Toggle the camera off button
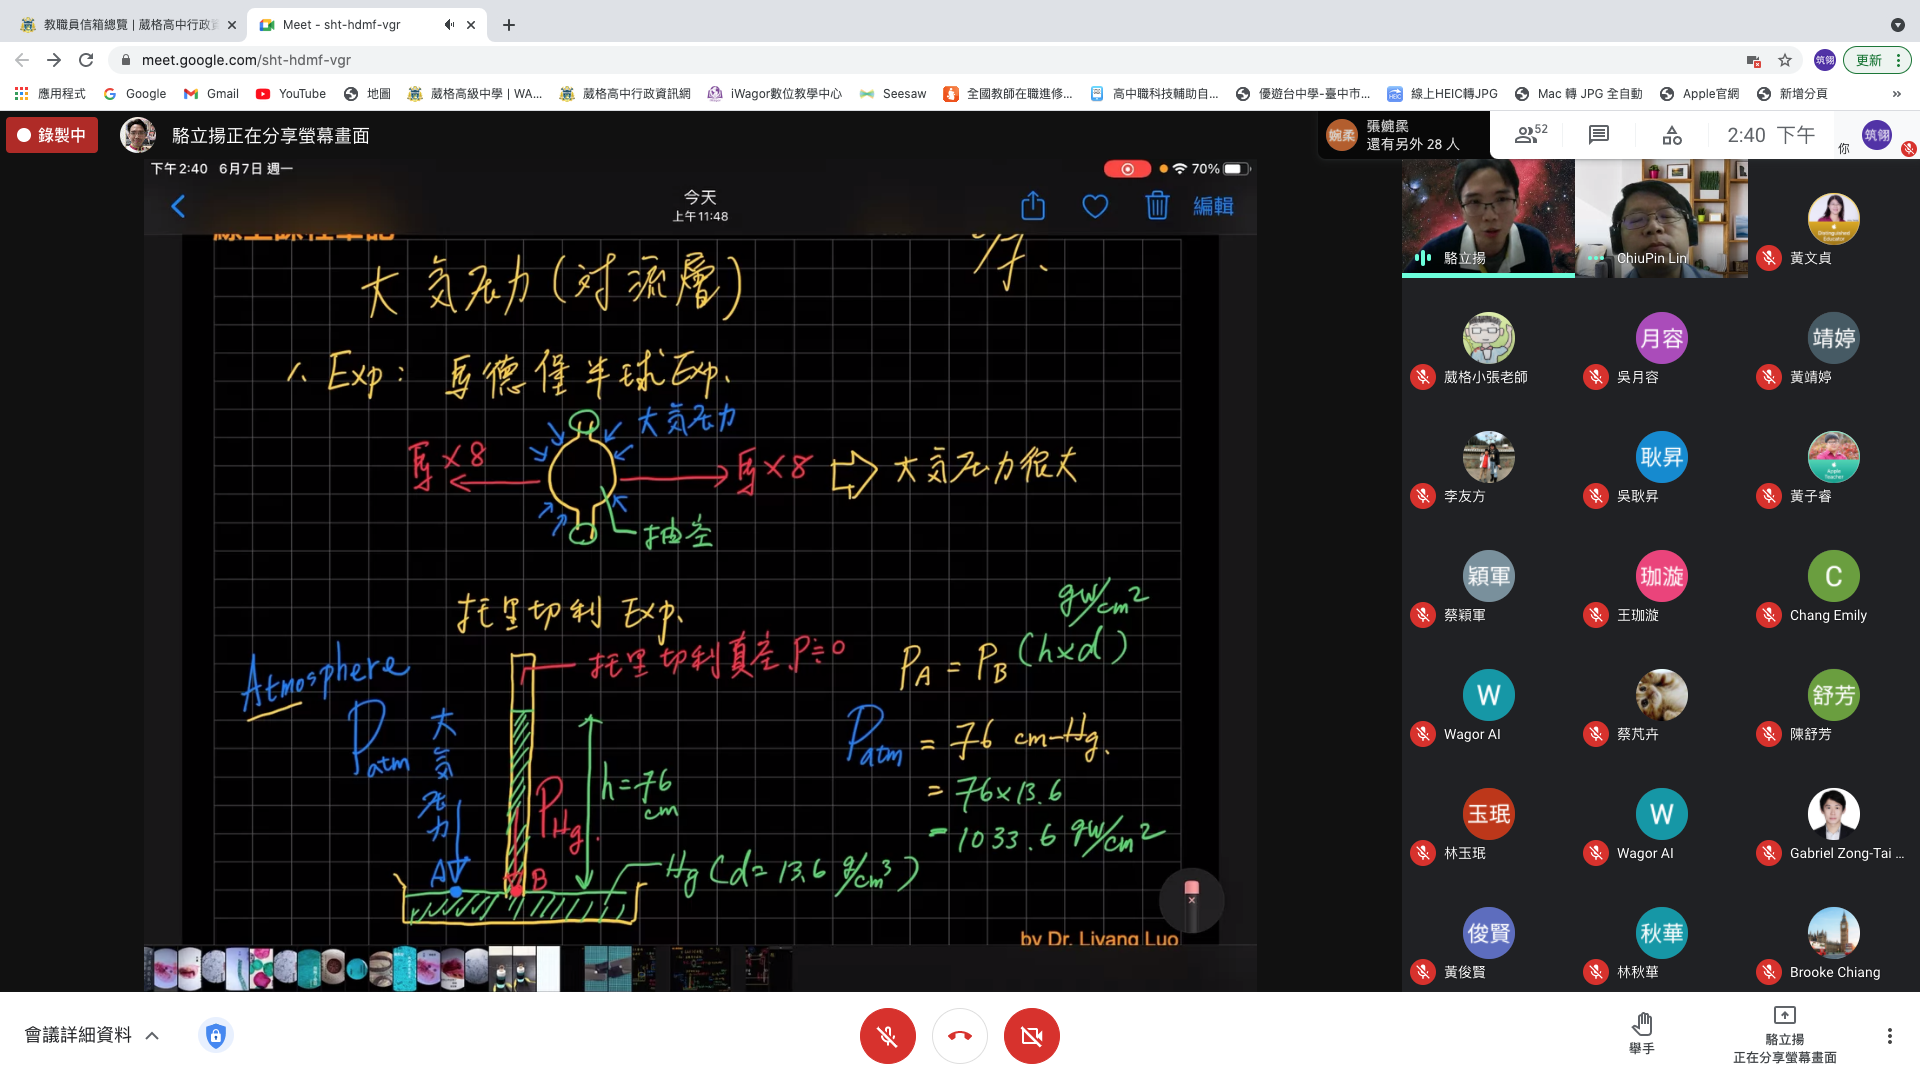This screenshot has height=1080, width=1920. 1031,1035
